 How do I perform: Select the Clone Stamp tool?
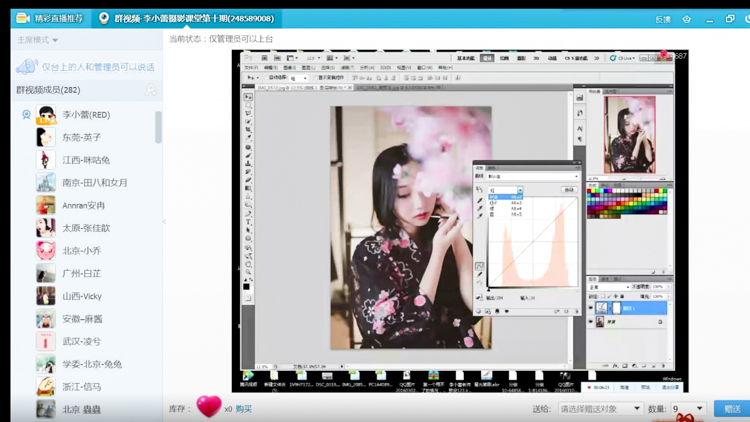(248, 163)
